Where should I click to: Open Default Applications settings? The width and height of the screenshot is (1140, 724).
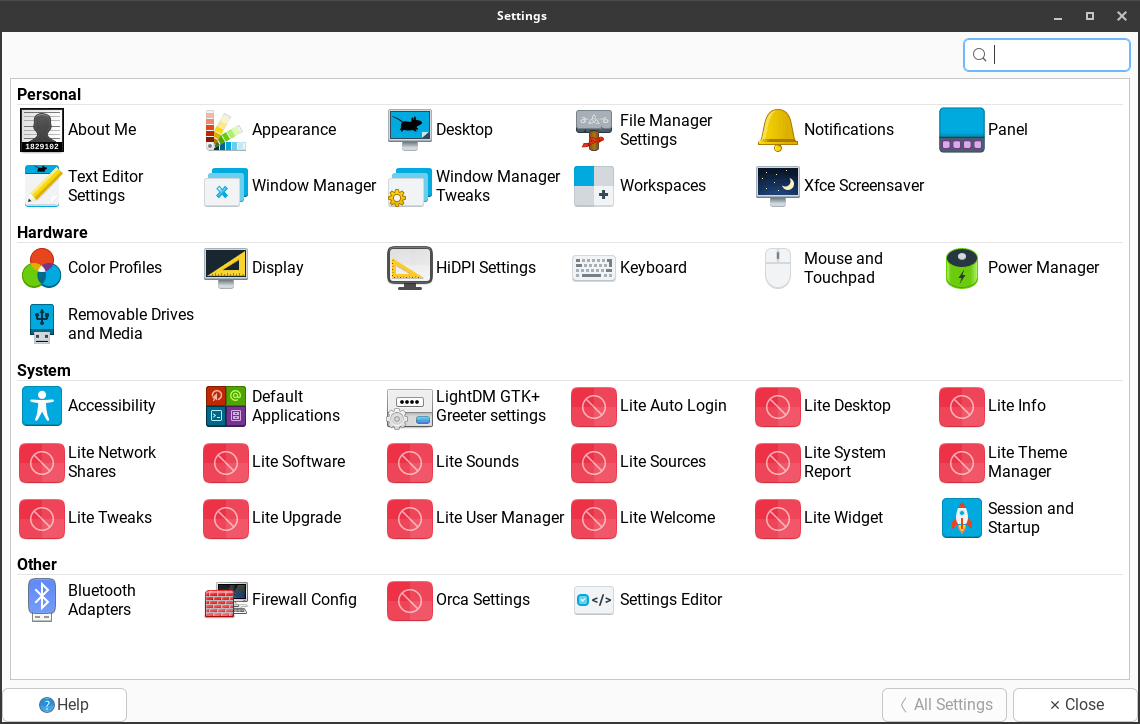[225, 406]
